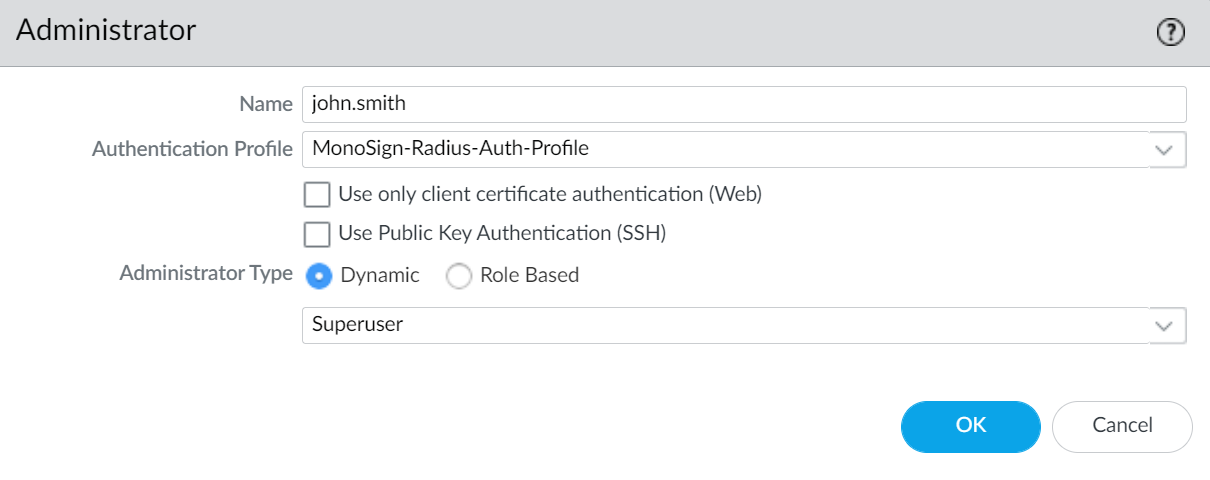Click the 'Dynamic' label text

(x=380, y=275)
